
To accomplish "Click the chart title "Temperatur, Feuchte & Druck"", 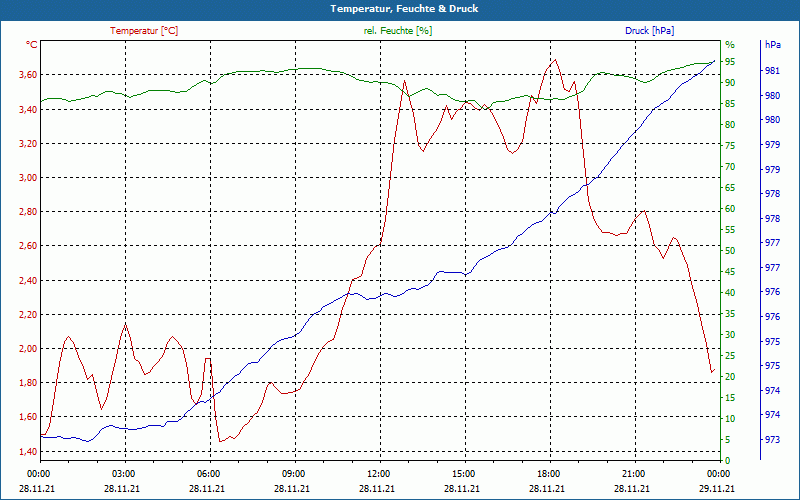I will tap(404, 9).
